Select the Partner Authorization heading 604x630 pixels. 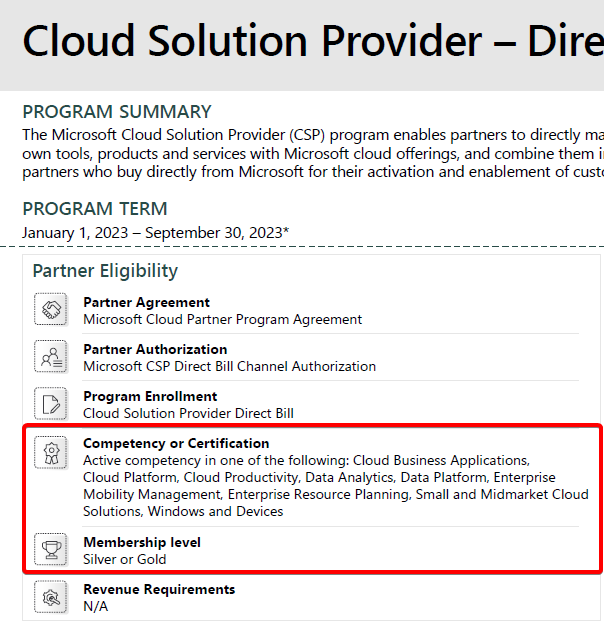(x=155, y=349)
